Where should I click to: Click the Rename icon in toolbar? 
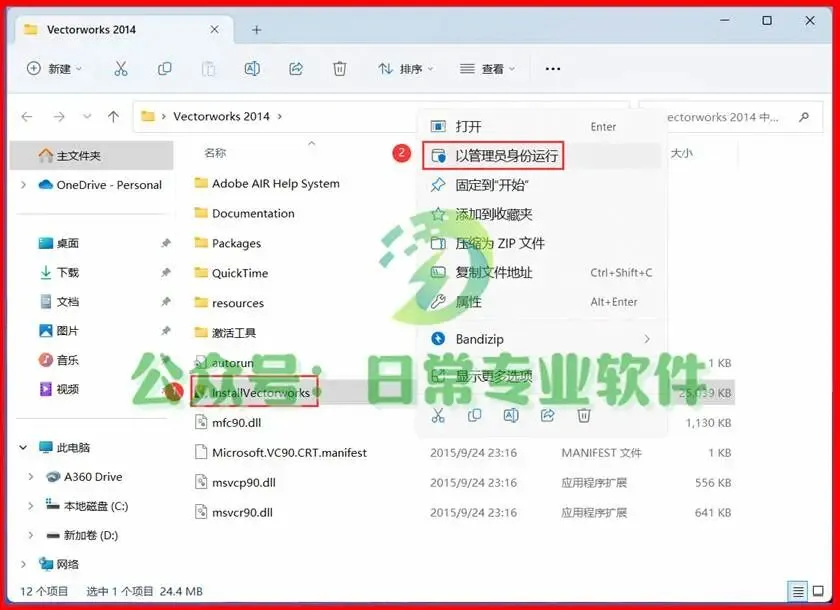252,69
